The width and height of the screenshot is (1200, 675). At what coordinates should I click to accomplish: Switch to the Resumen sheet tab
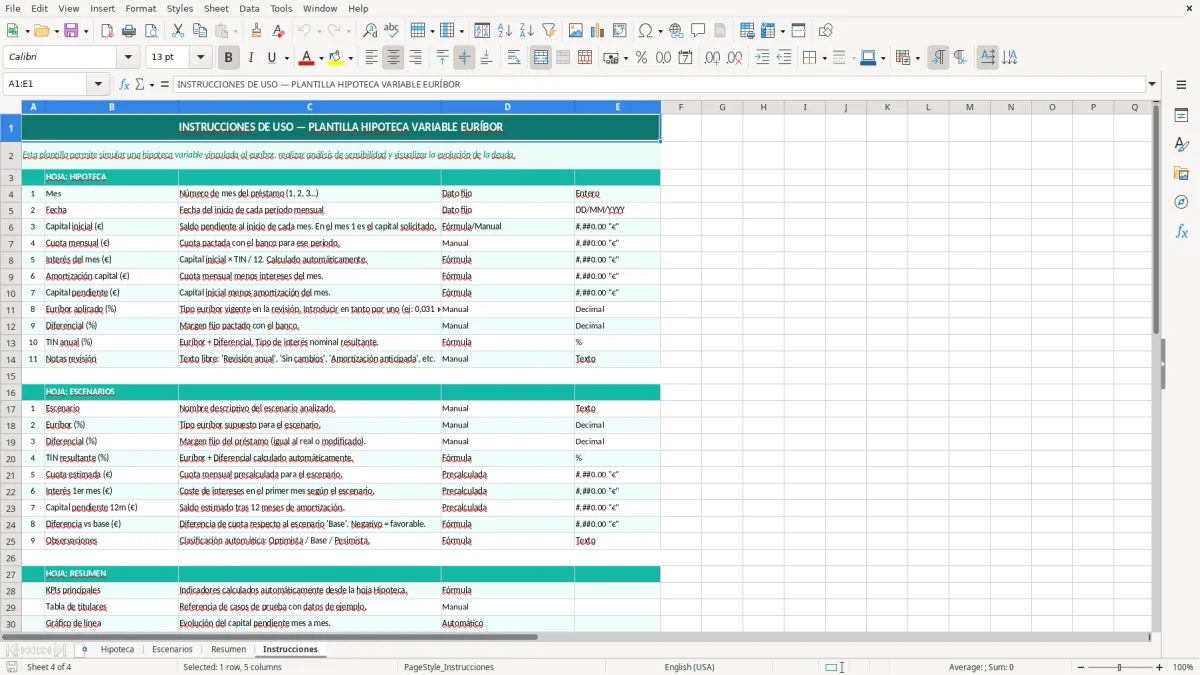pyautogui.click(x=228, y=649)
